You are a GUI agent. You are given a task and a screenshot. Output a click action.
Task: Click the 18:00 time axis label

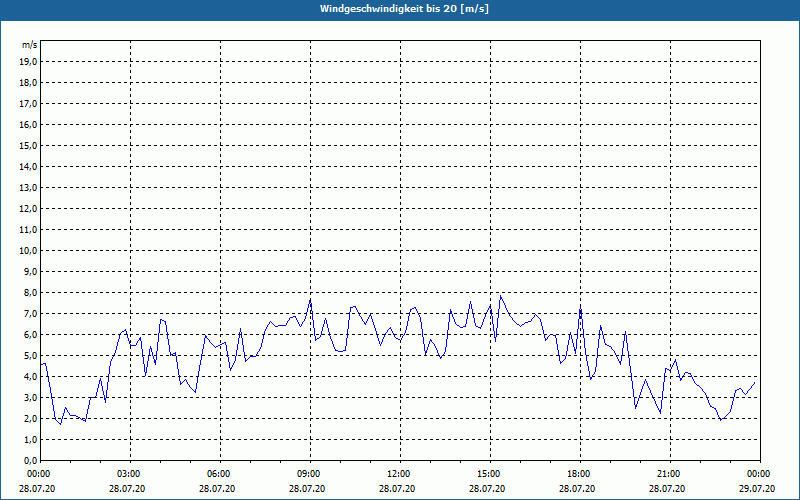point(577,474)
